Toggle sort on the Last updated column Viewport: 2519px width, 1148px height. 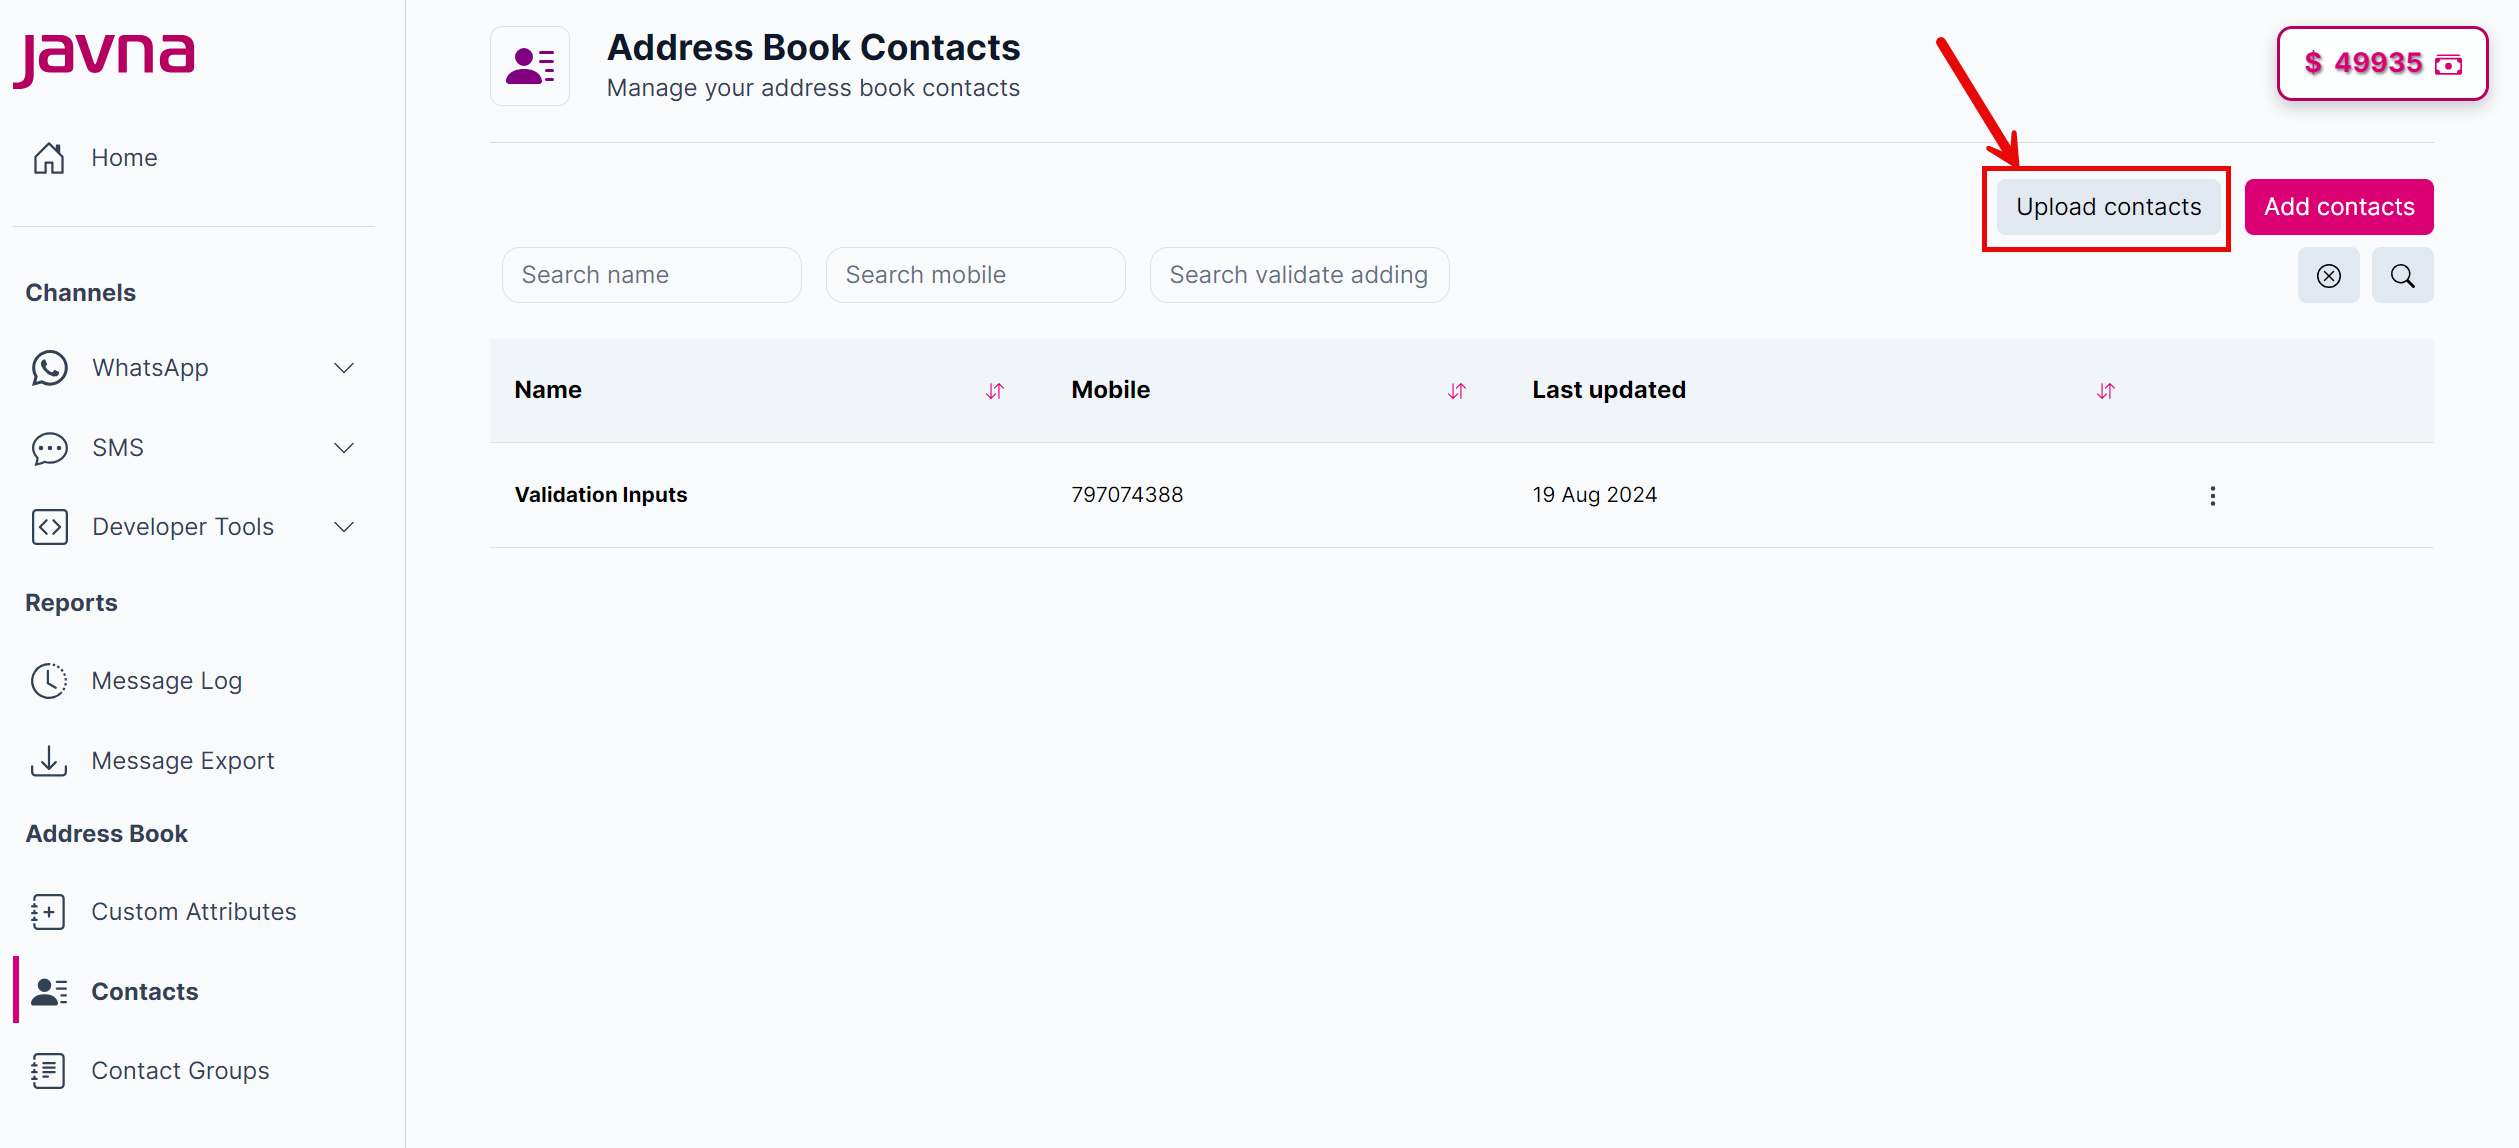click(x=2105, y=391)
